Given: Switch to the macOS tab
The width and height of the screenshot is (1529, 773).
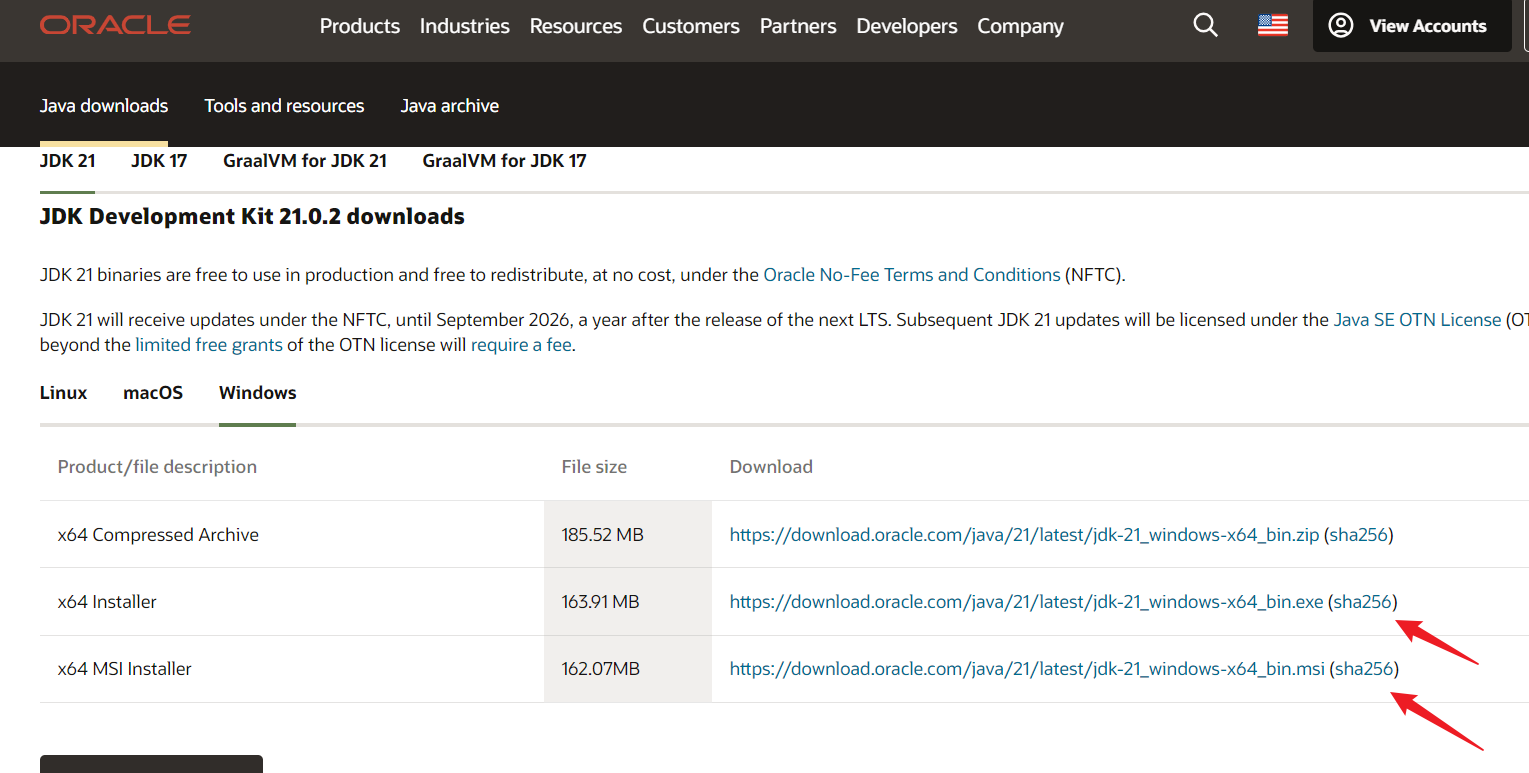Looking at the screenshot, I should [x=153, y=393].
